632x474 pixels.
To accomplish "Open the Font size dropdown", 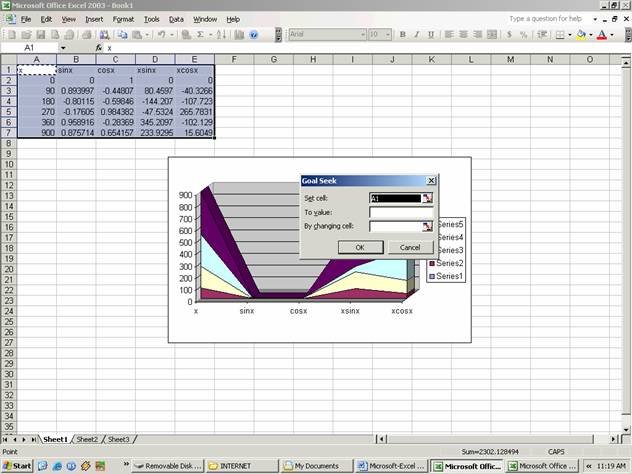I will coord(388,35).
